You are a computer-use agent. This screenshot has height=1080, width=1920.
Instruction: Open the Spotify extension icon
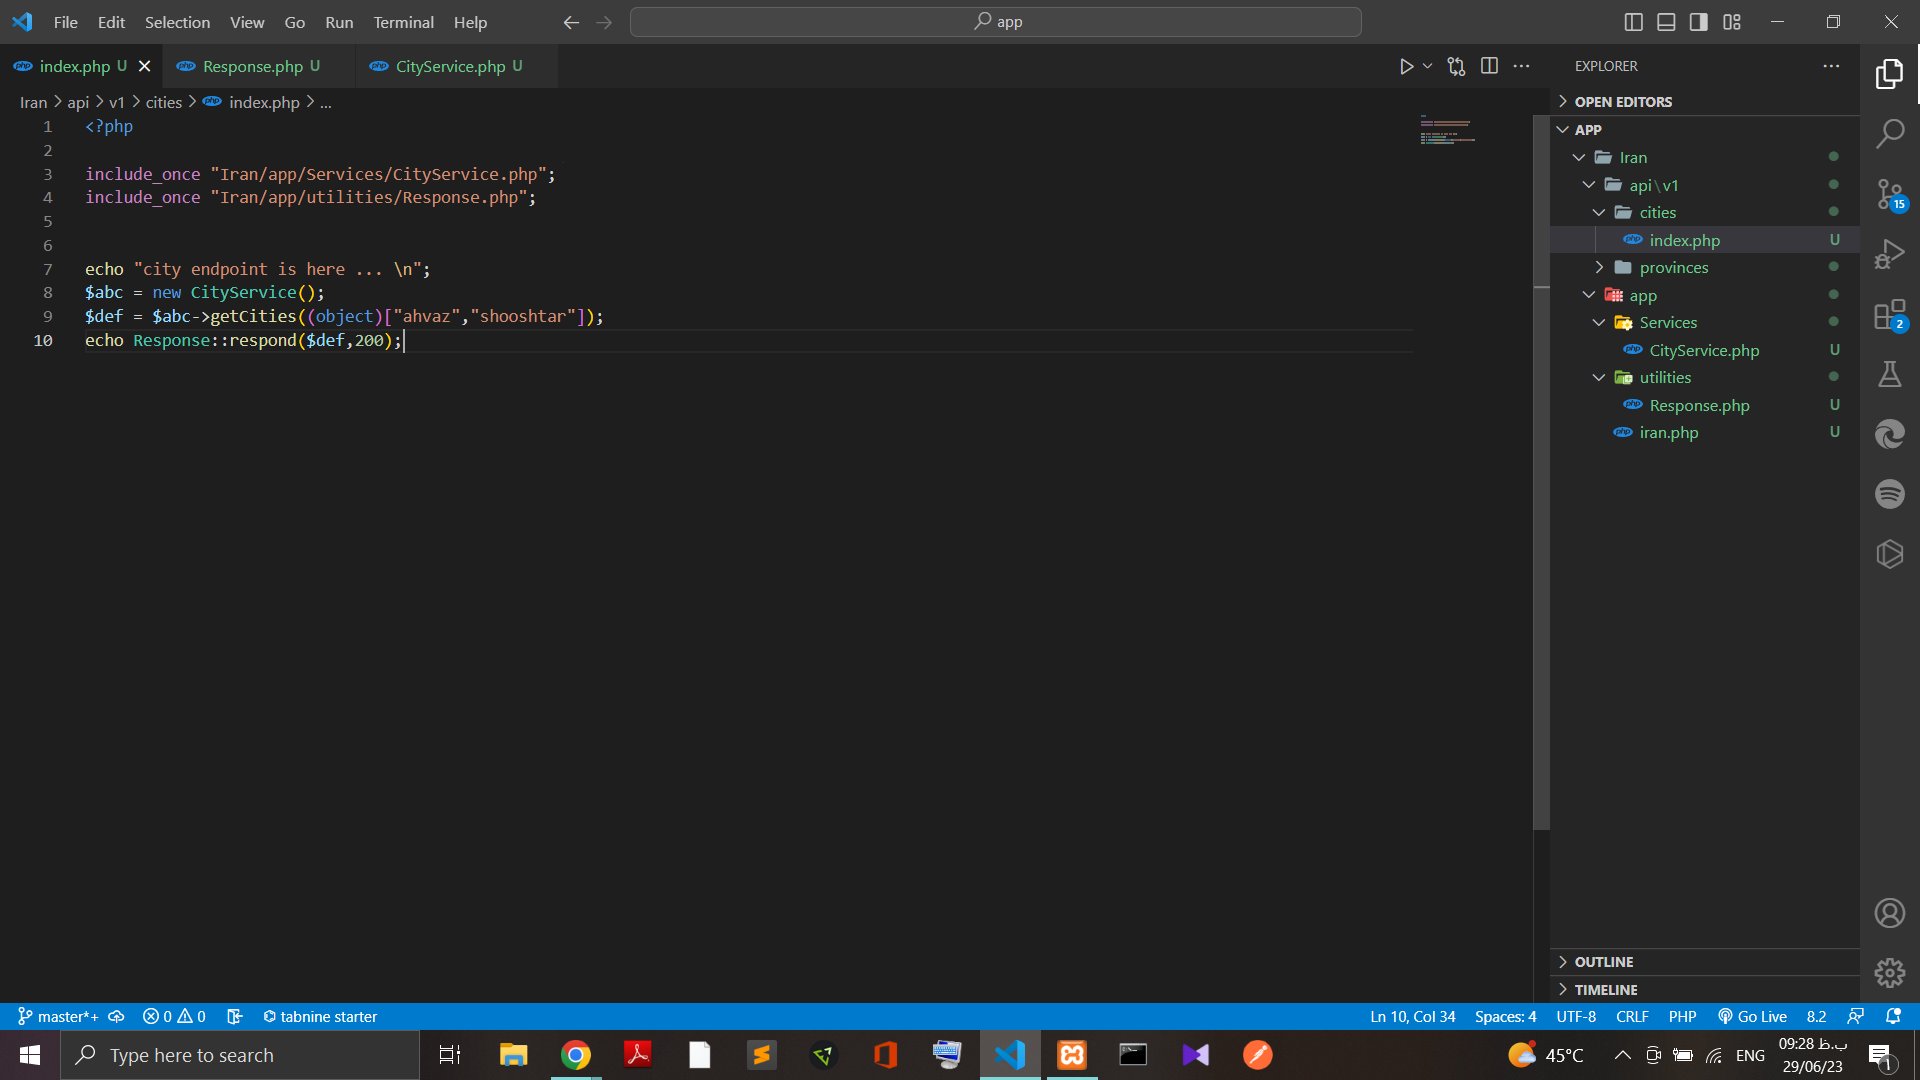[x=1889, y=494]
